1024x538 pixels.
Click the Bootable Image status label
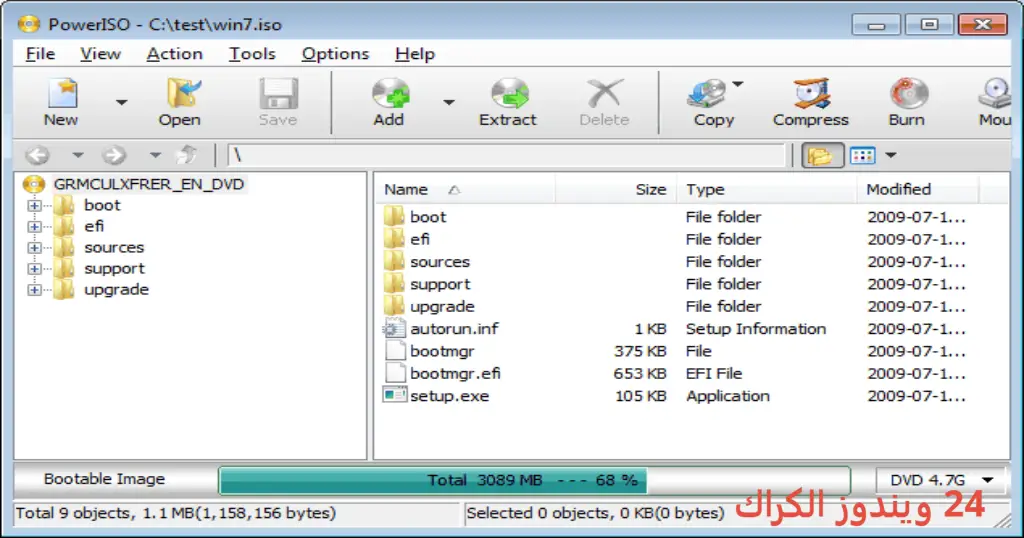[x=104, y=479]
